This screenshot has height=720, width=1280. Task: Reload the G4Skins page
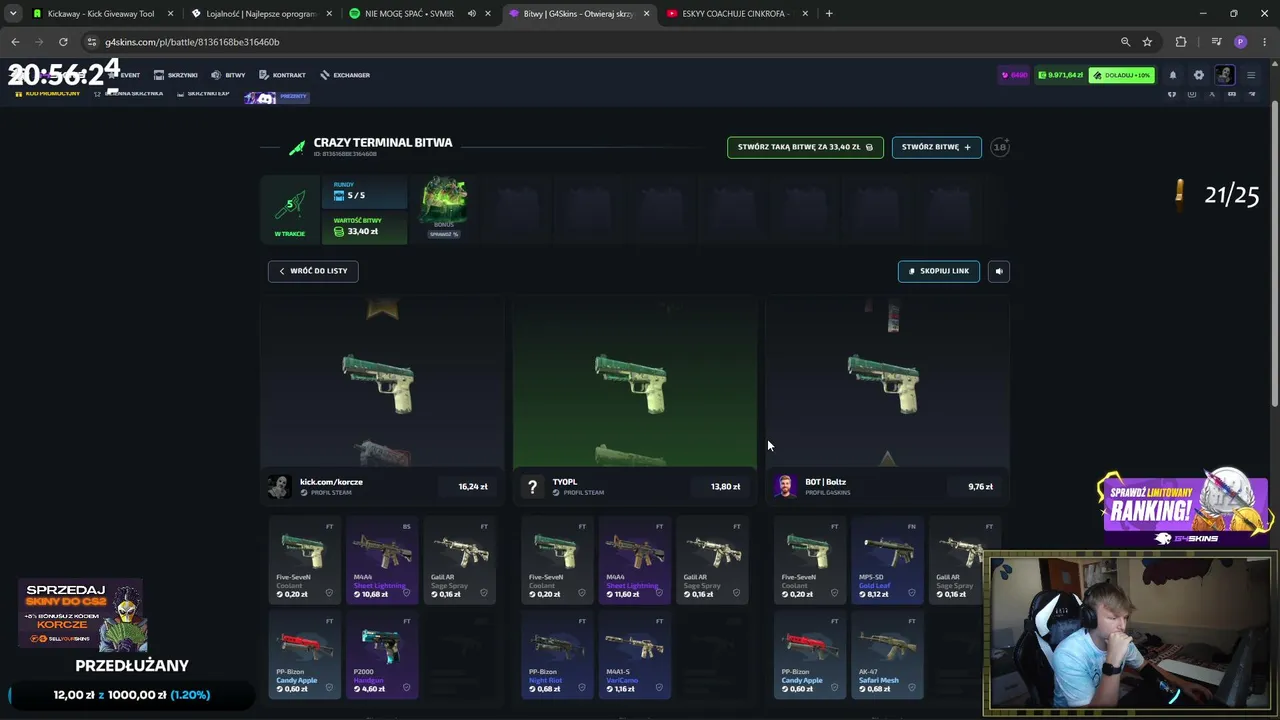tap(63, 42)
